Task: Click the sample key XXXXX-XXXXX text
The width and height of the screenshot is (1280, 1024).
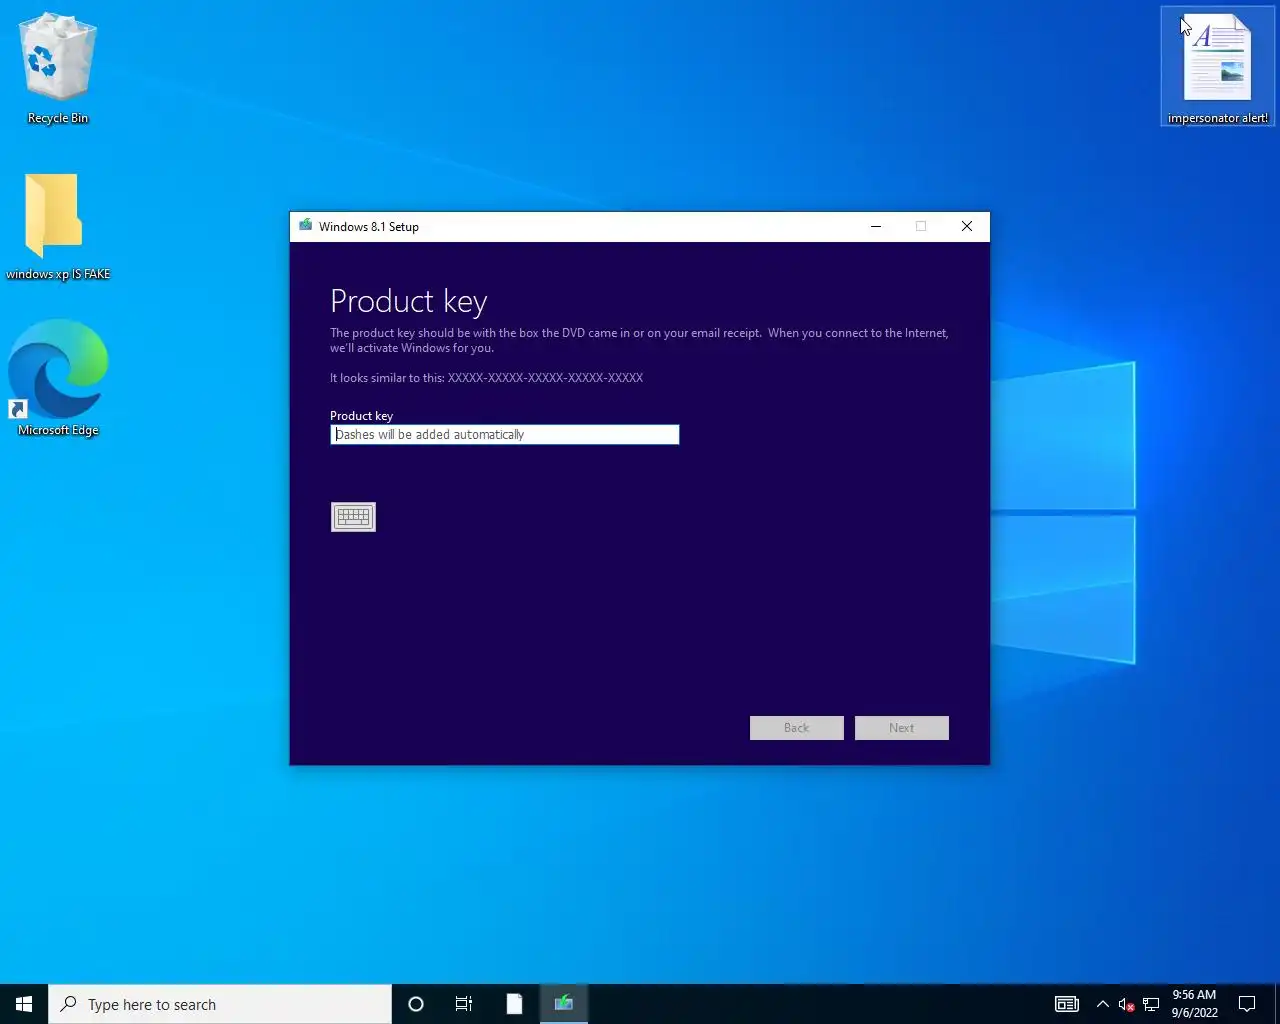Action: (x=545, y=378)
